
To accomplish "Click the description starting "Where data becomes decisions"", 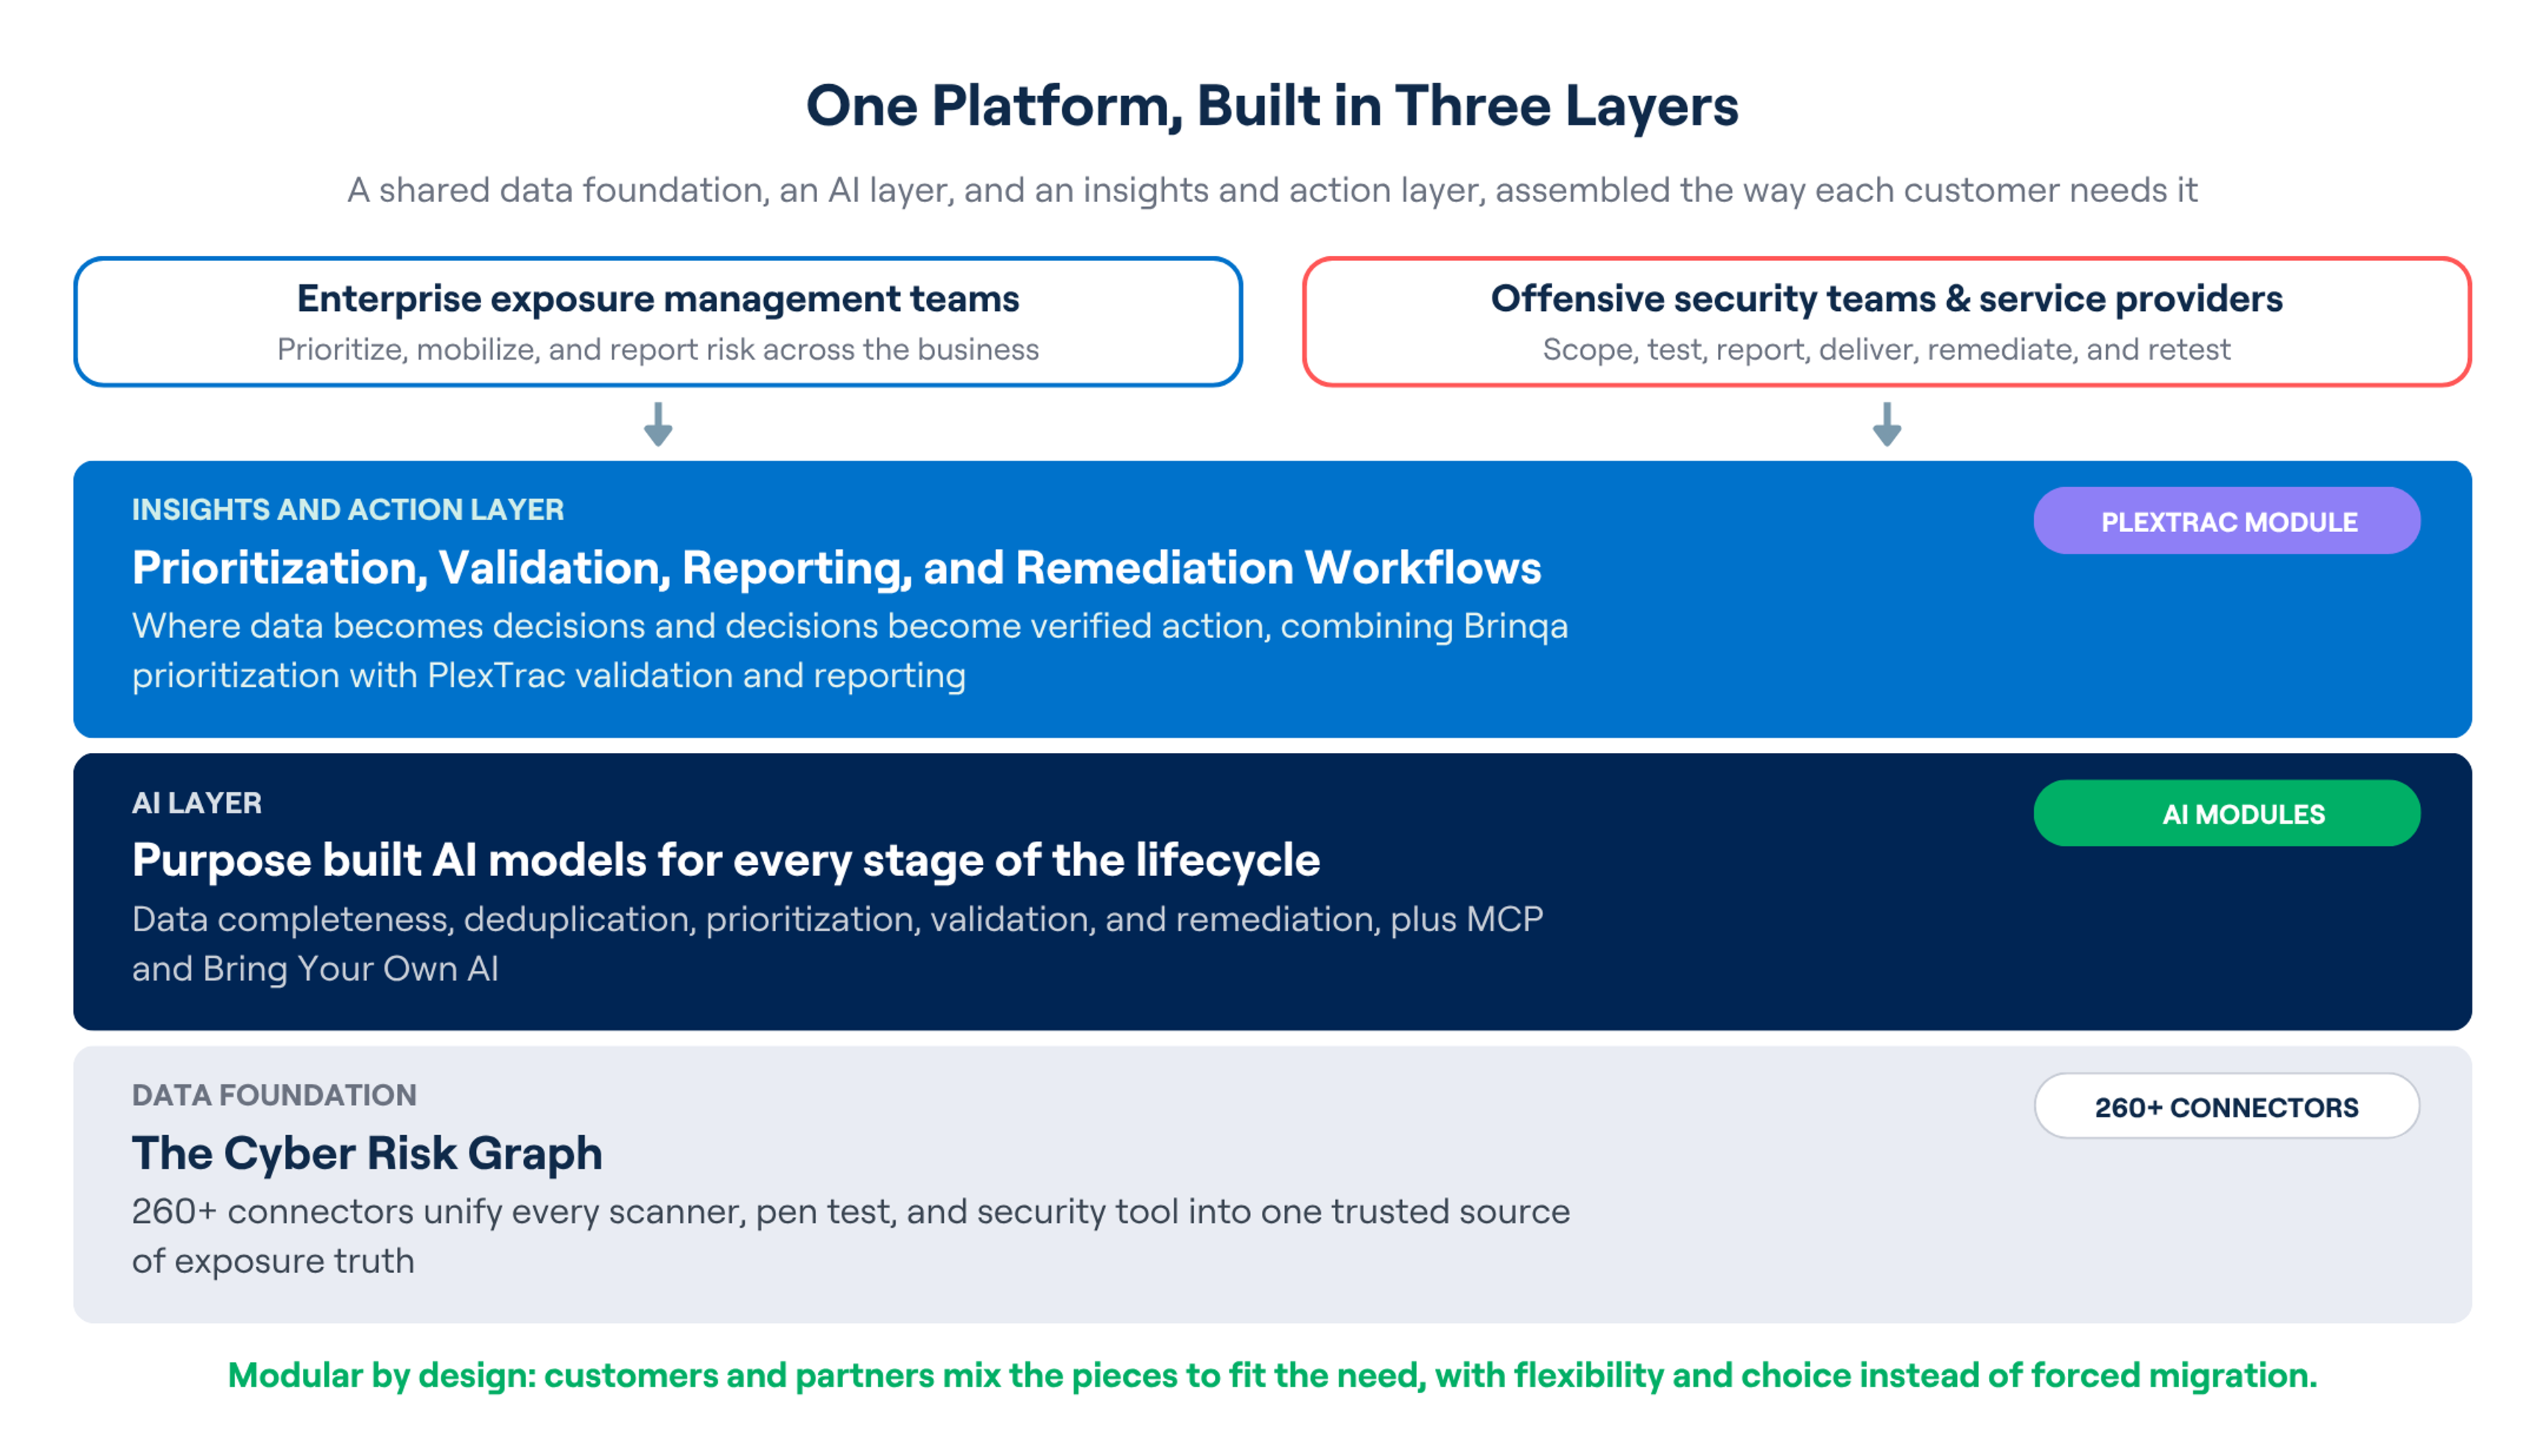I will pos(850,651).
